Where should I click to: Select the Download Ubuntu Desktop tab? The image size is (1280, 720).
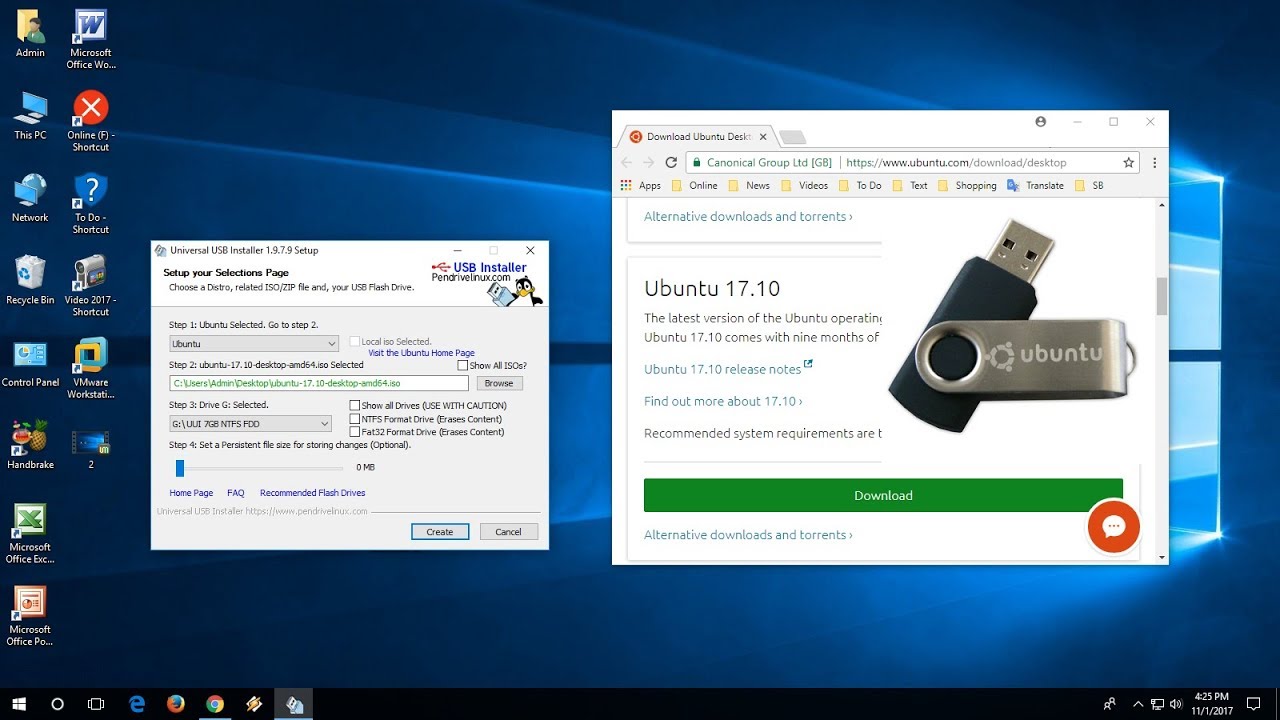click(697, 137)
